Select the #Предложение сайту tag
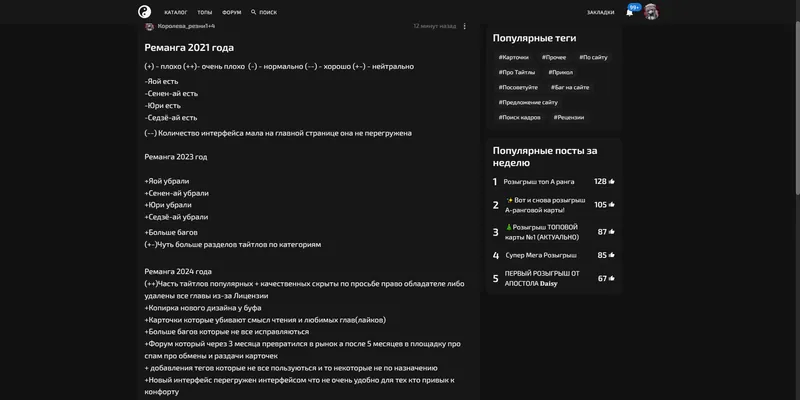The image size is (800, 400). 528,103
